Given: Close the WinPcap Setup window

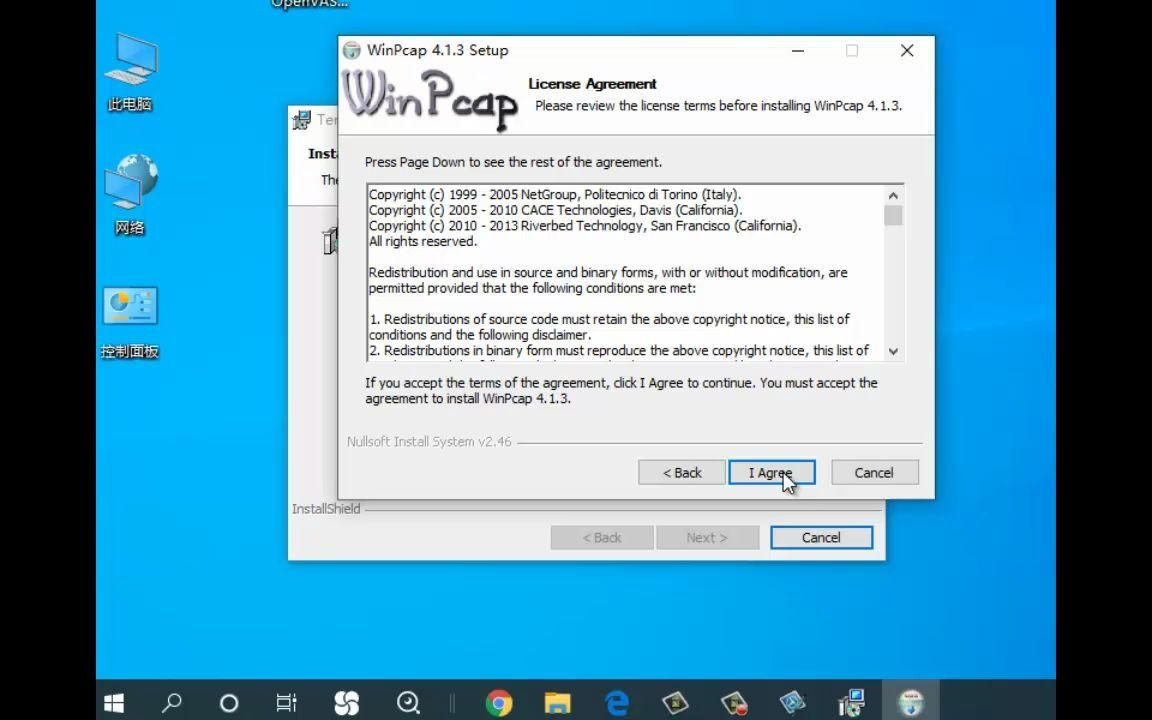Looking at the screenshot, I should (x=907, y=50).
